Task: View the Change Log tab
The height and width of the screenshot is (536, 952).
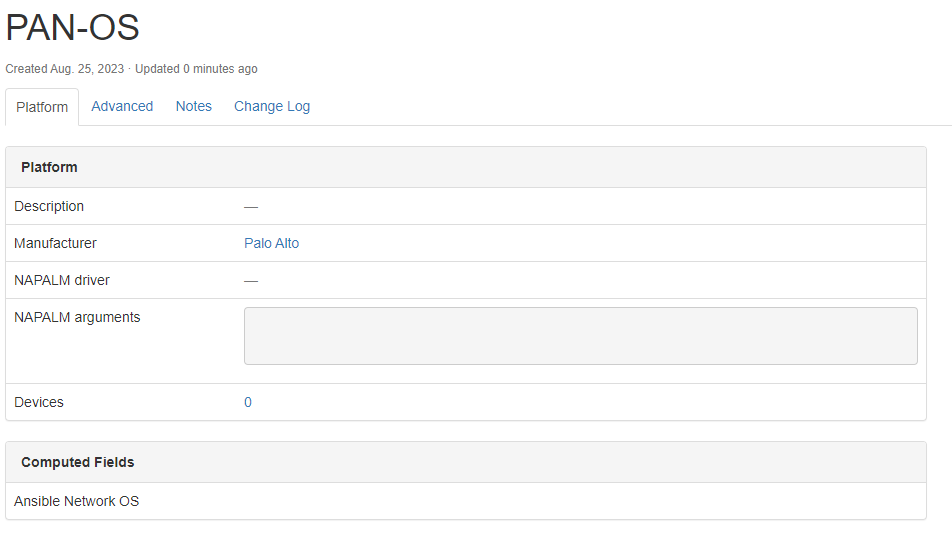Action: [x=272, y=106]
